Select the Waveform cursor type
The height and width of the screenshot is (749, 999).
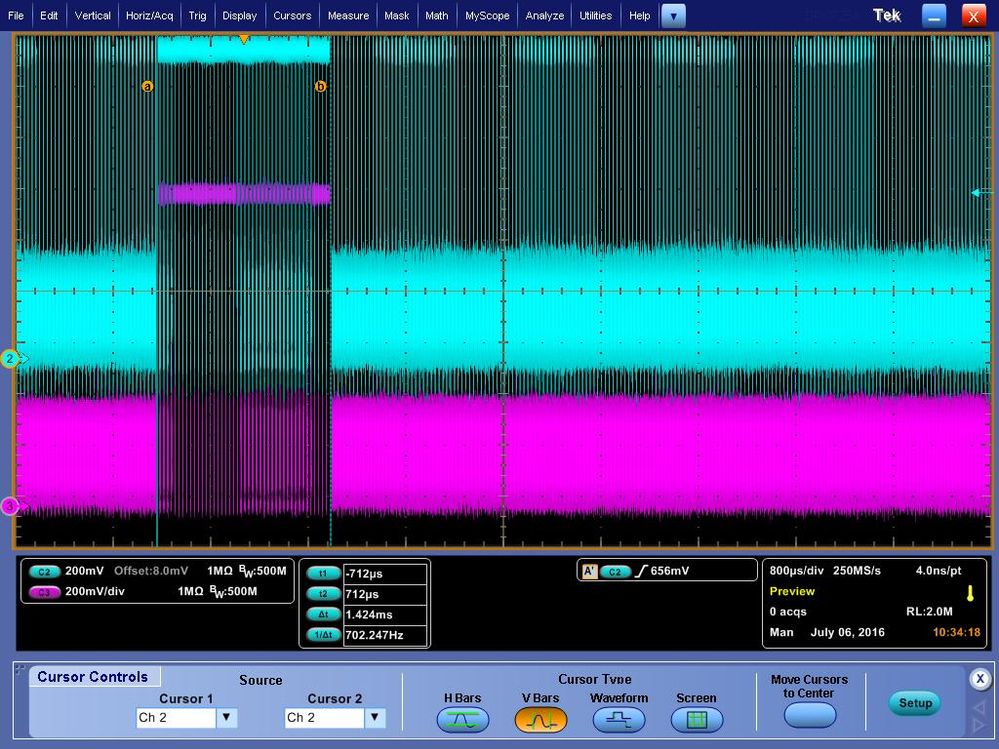[x=618, y=719]
